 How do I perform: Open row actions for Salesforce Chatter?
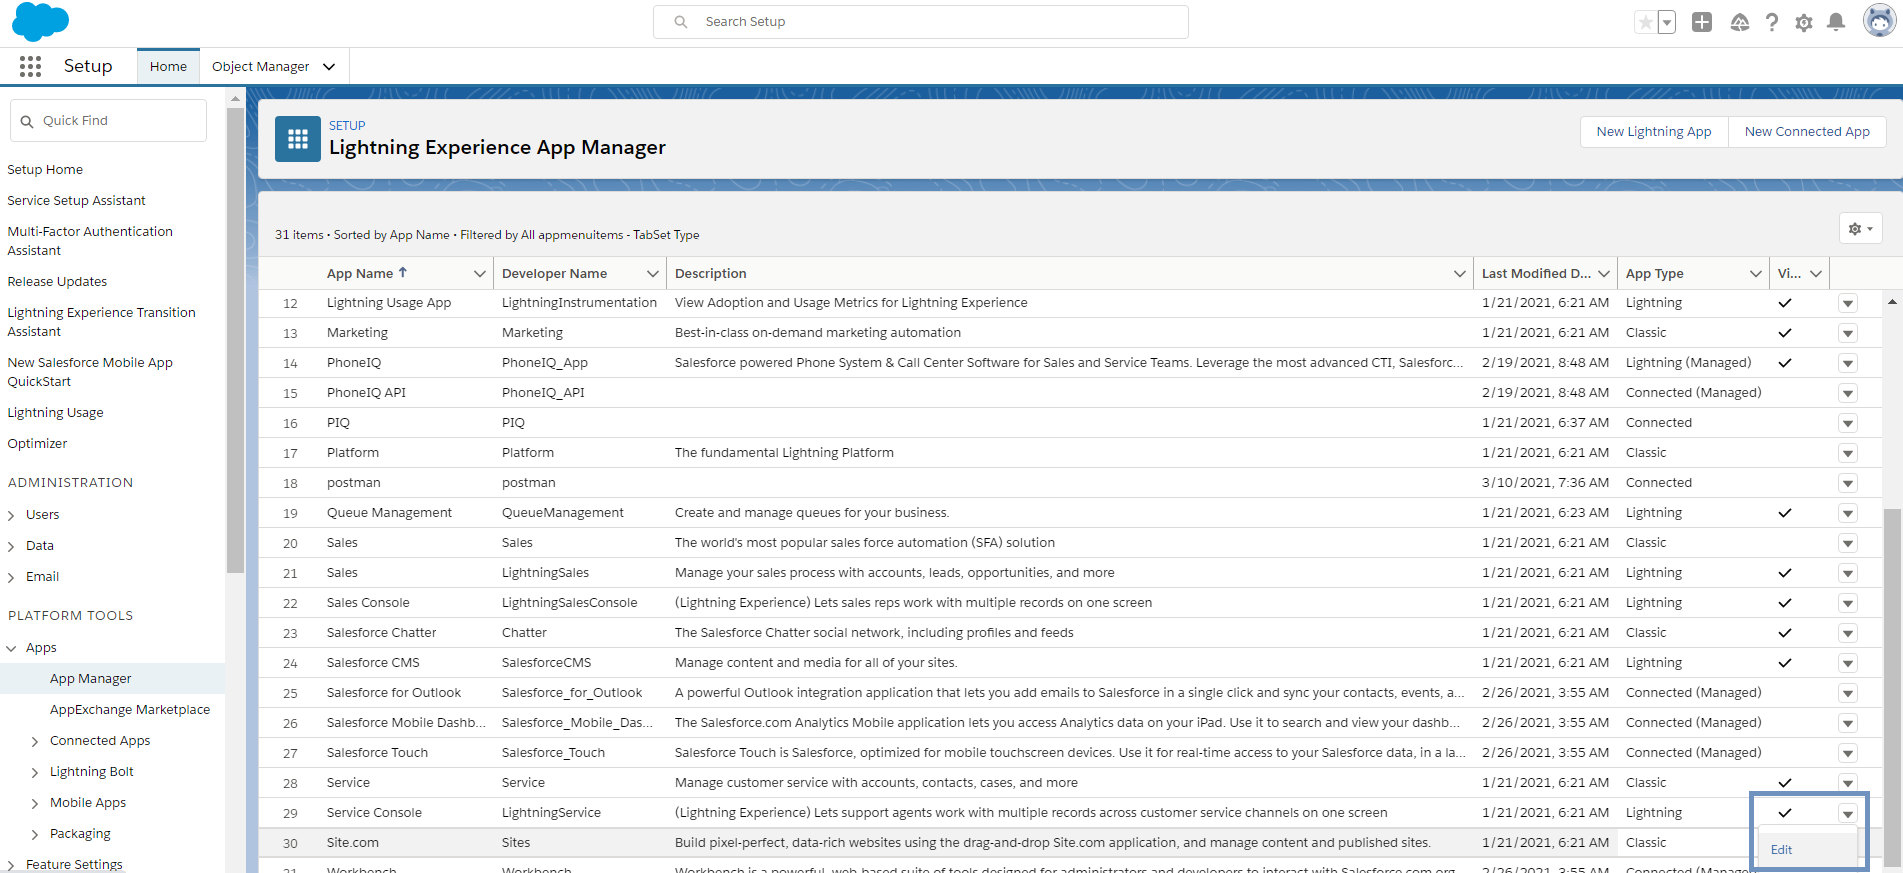1848,633
